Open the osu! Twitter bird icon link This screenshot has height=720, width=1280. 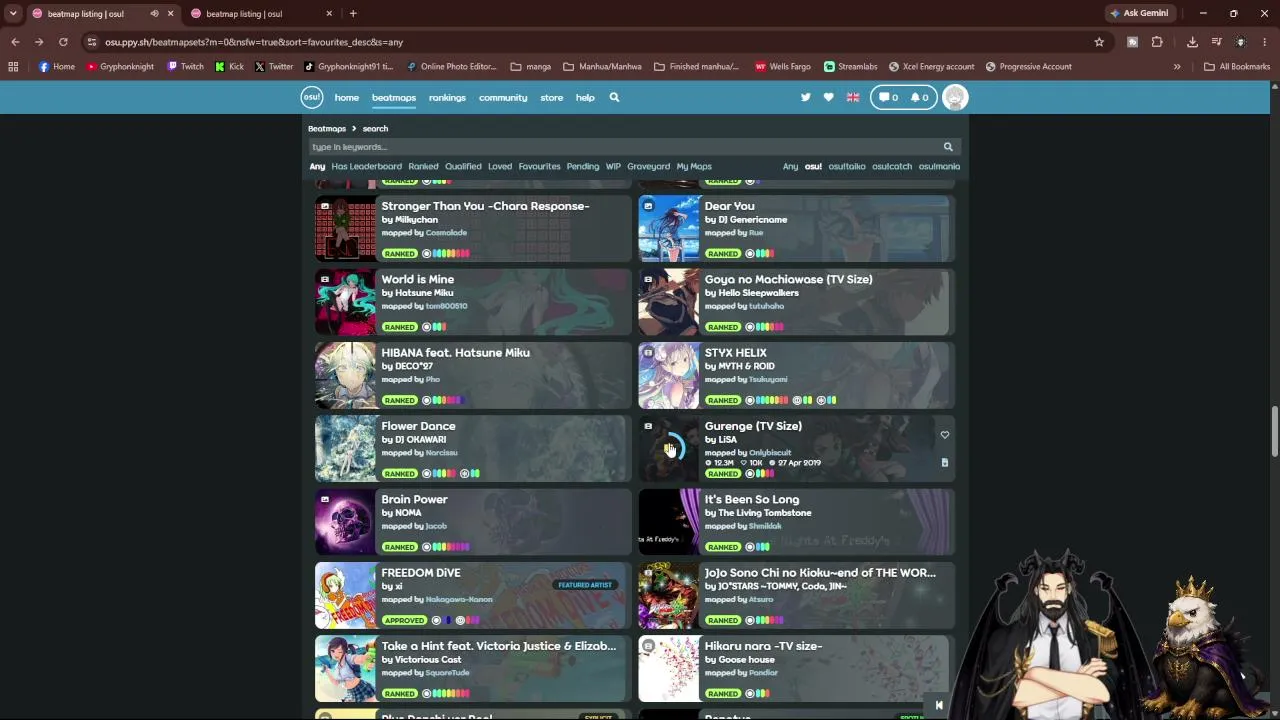click(805, 97)
